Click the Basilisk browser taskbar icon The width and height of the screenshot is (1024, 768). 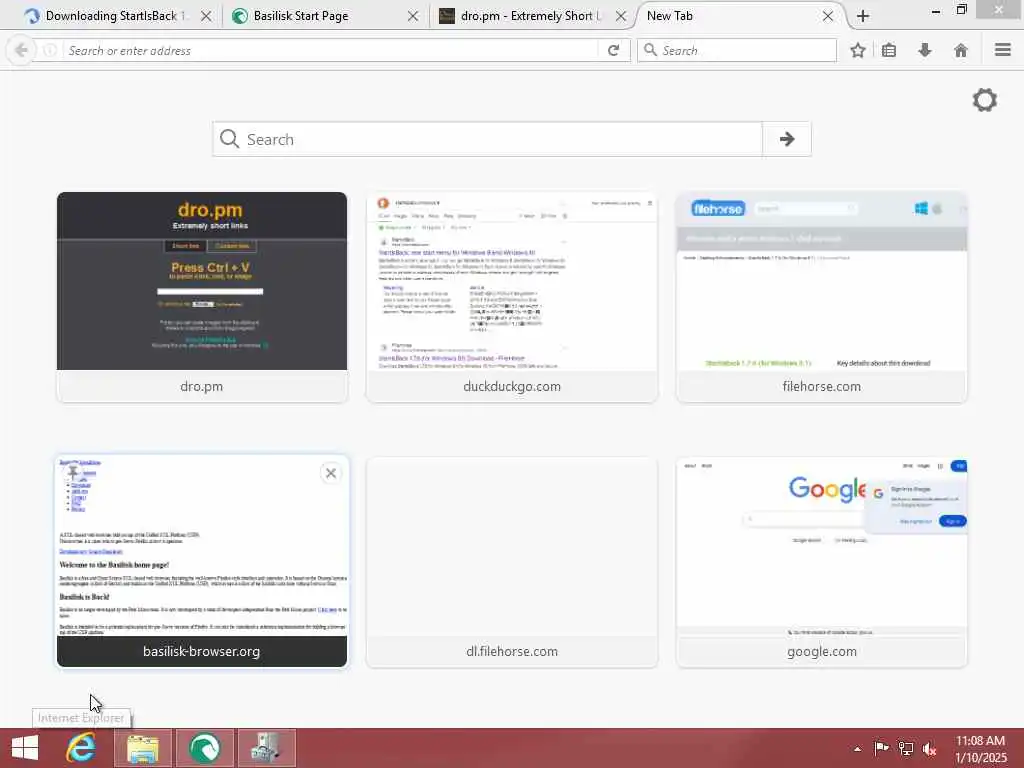click(204, 748)
